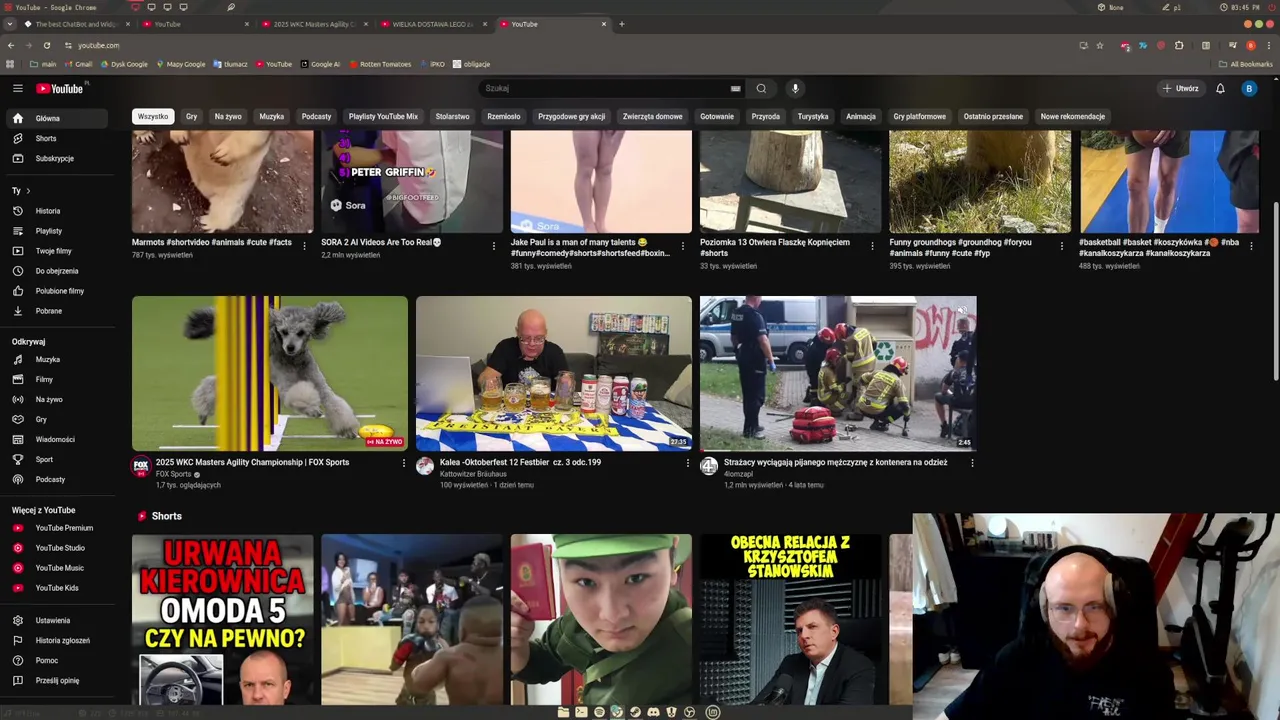This screenshot has width=1280, height=720.
Task: Select the Gry filter chip
Action: click(x=191, y=116)
